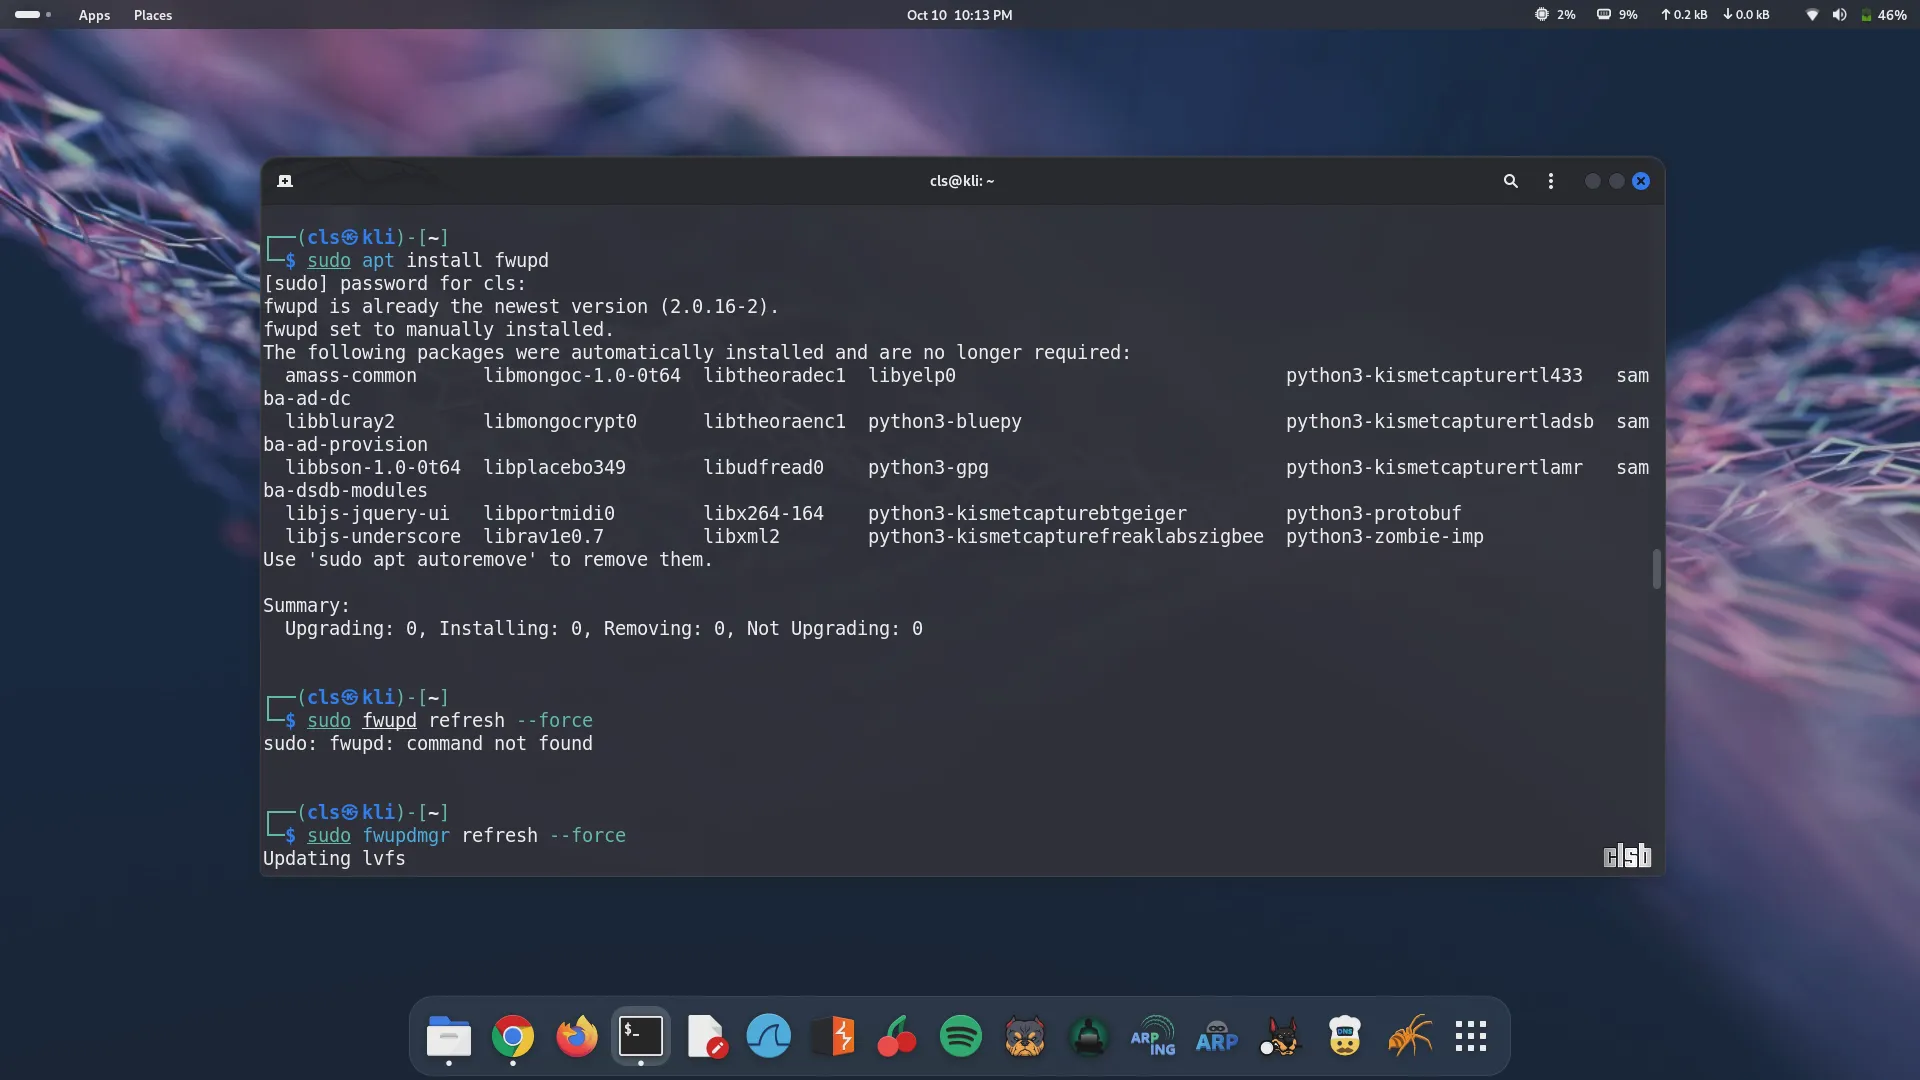Viewport: 1920px width, 1080px height.
Task: Launch Wireshark from the dock
Action: pyautogui.click(x=768, y=1036)
